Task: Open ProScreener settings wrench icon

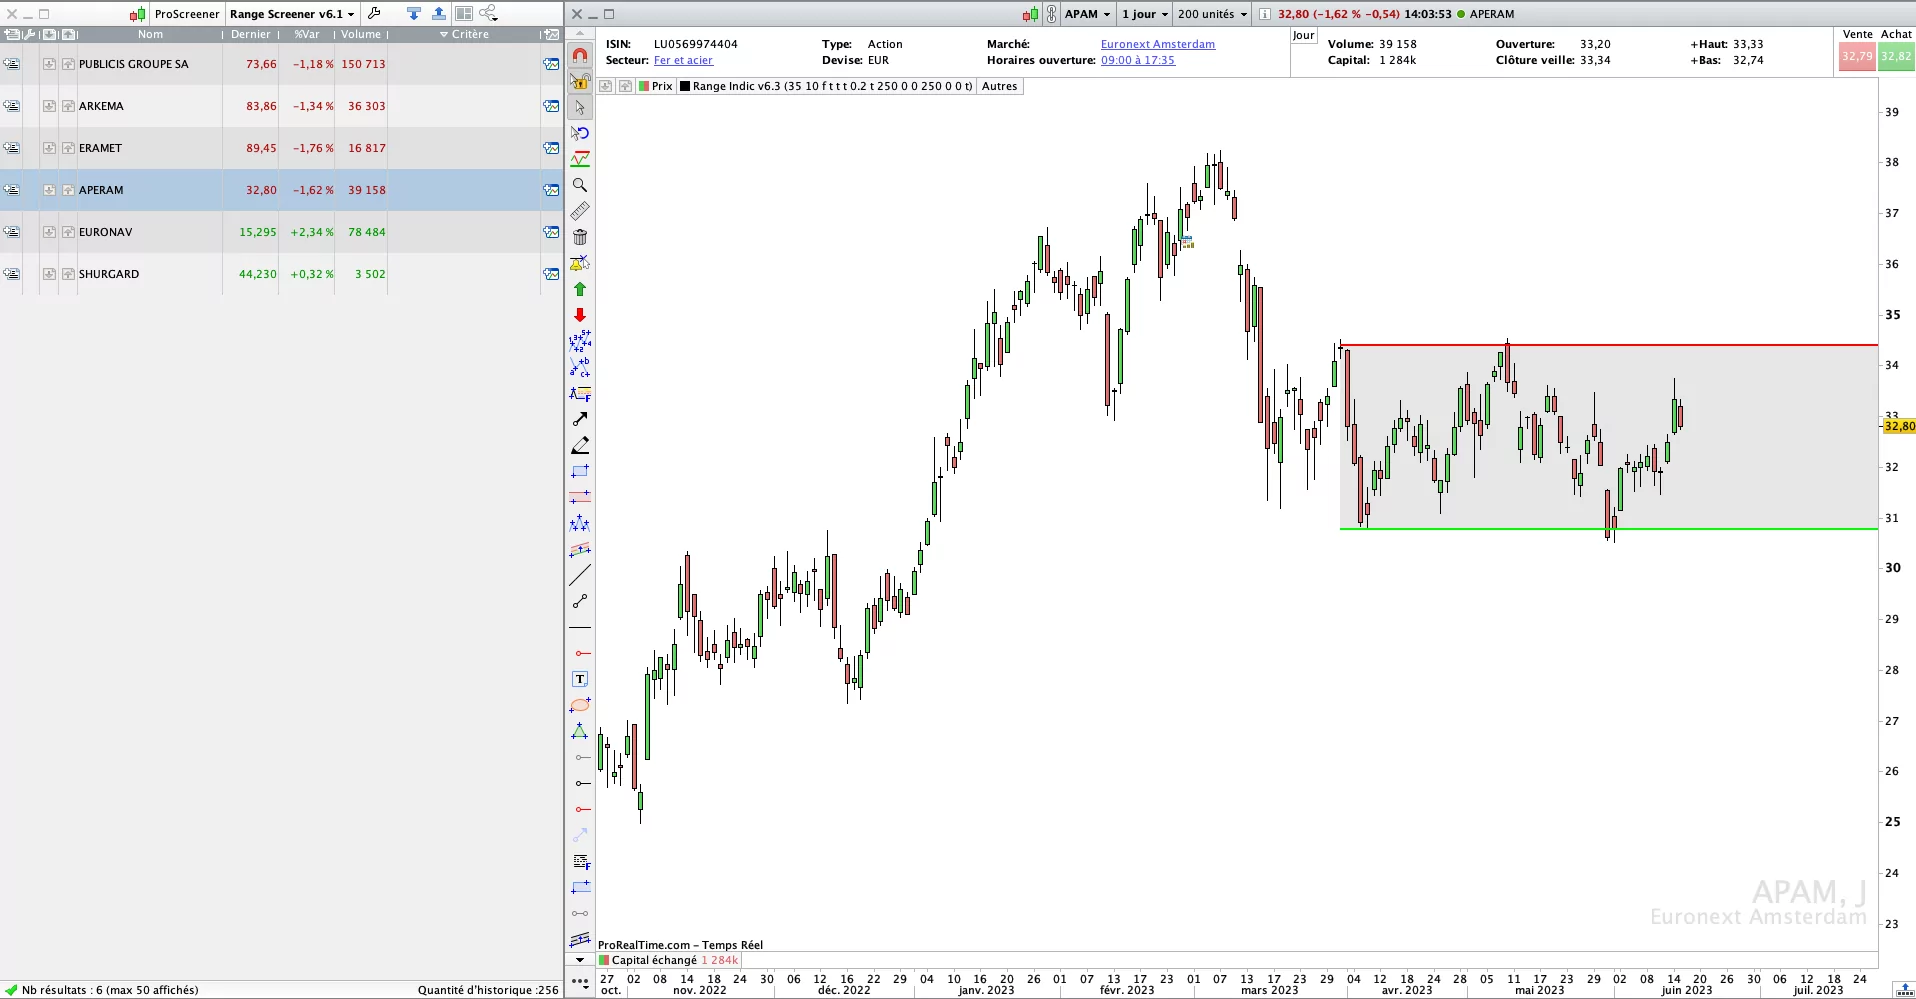Action: (374, 14)
